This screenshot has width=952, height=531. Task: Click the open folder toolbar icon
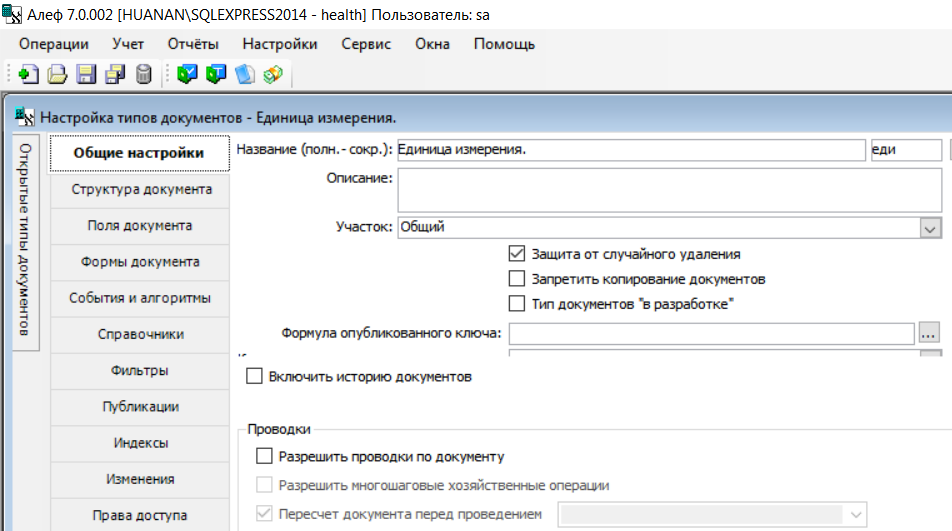click(57, 74)
